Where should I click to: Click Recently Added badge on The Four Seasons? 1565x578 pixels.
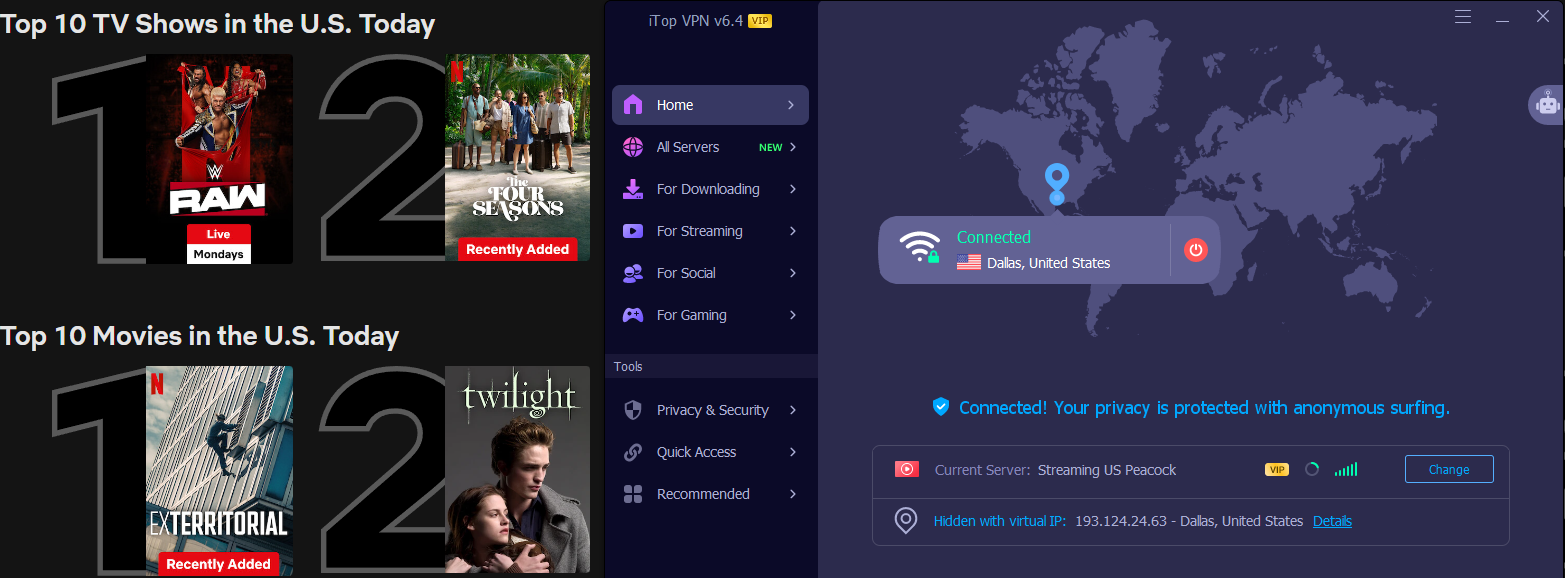click(x=518, y=249)
